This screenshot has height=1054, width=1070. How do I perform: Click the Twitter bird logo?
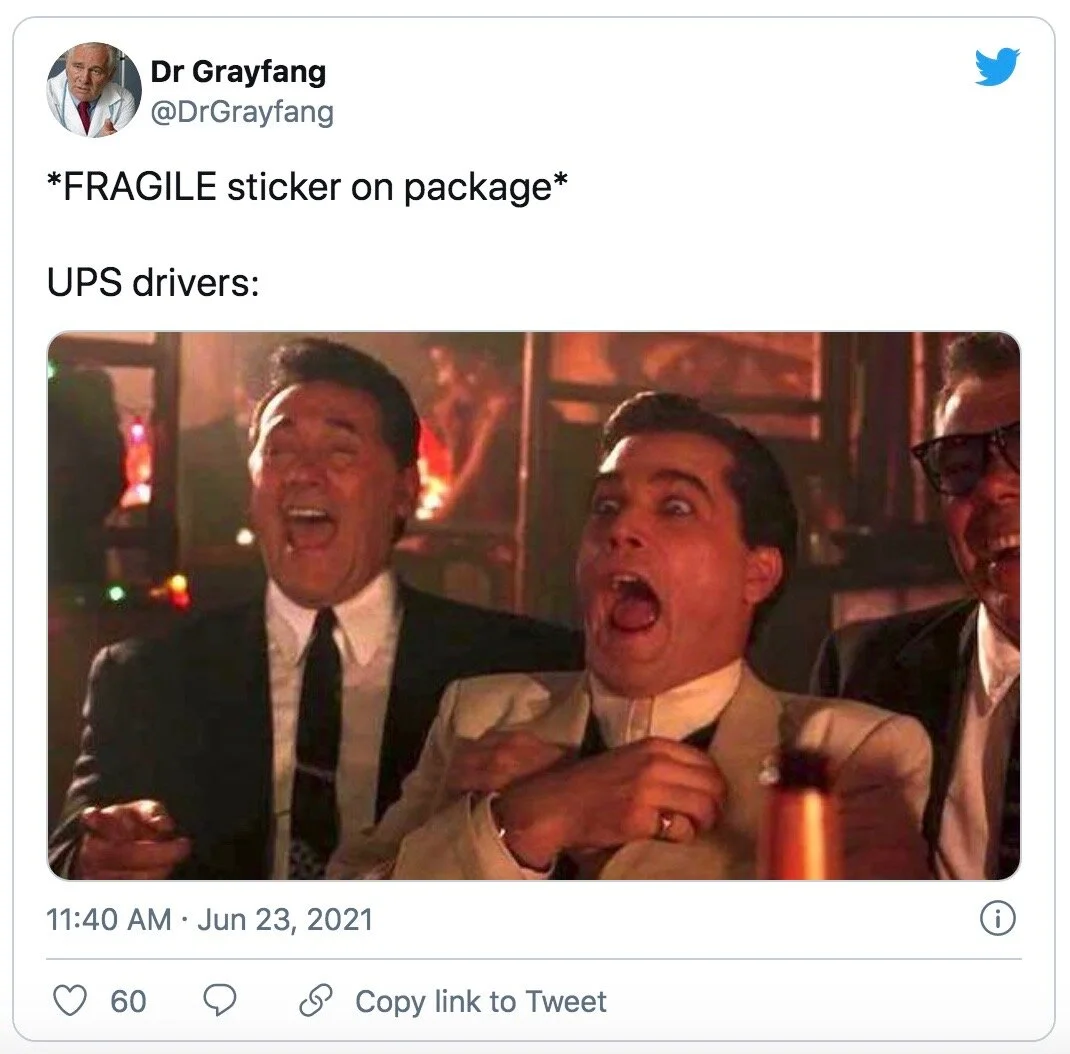pyautogui.click(x=997, y=66)
